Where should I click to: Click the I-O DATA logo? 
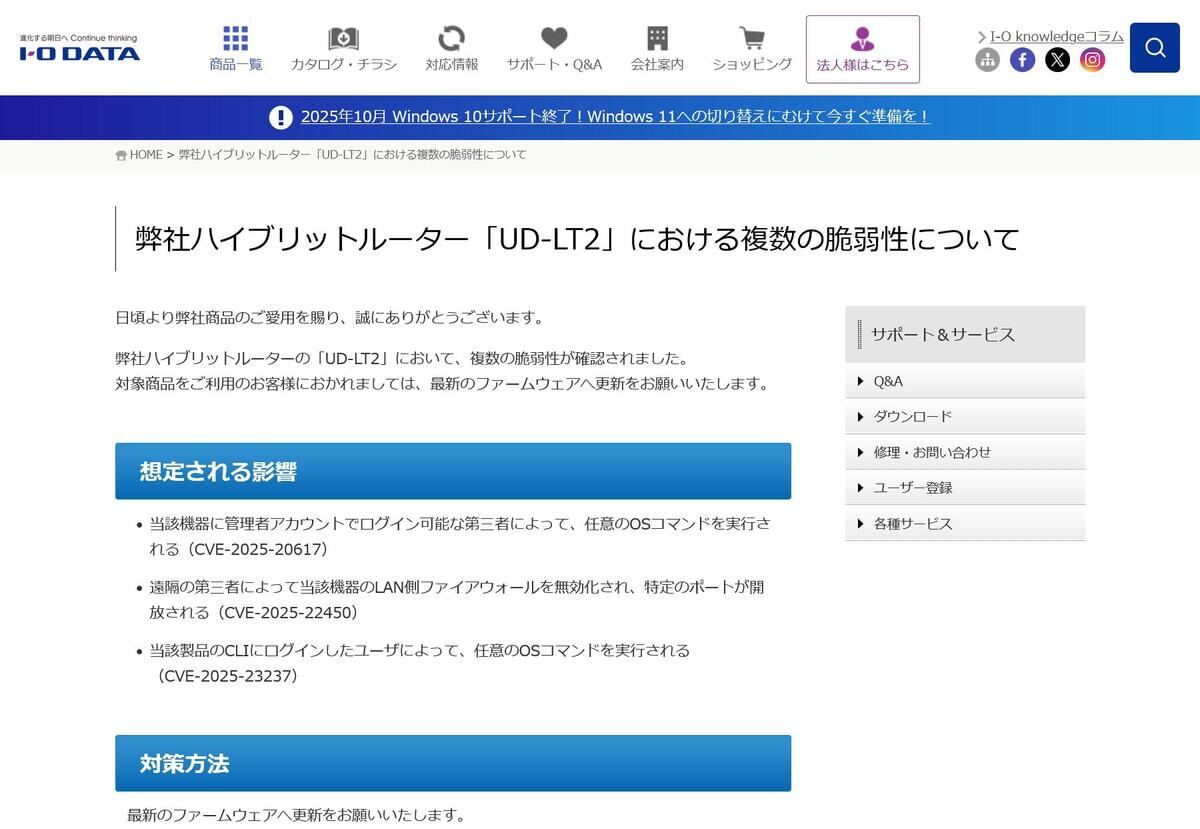tap(80, 48)
